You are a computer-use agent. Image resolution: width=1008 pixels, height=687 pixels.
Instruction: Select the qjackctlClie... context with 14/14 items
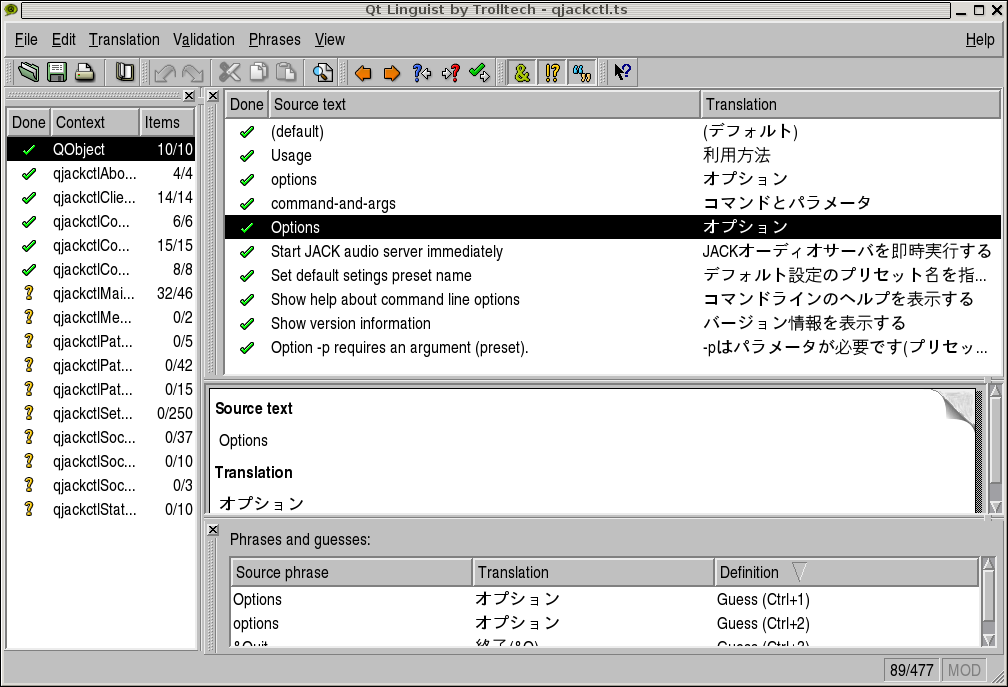tap(101, 197)
